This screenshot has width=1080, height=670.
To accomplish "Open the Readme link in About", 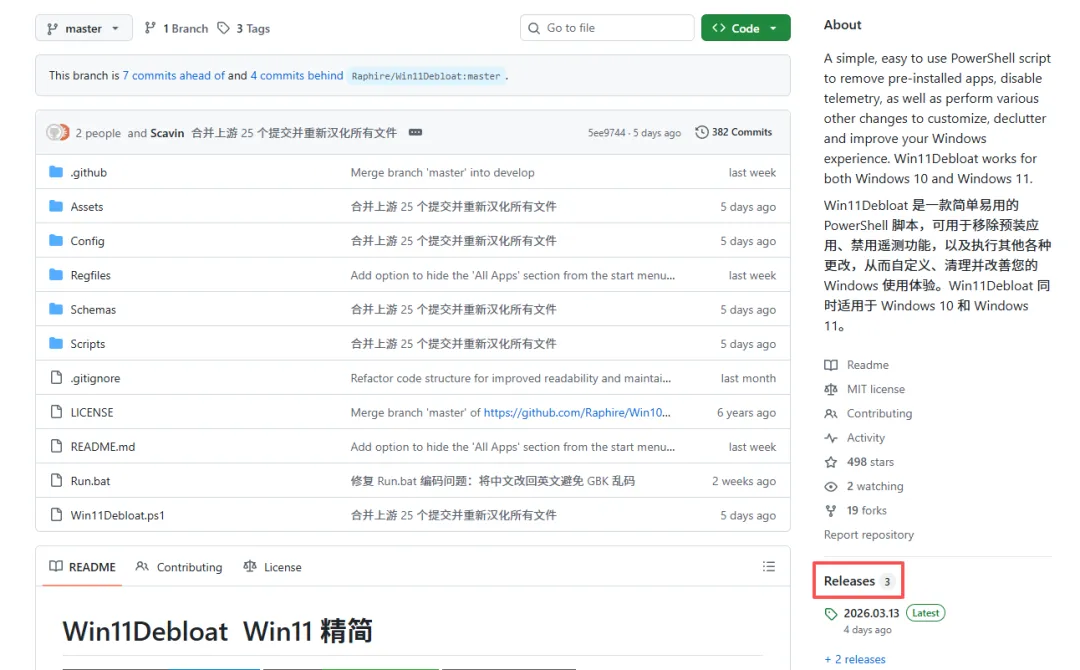I will click(x=867, y=365).
